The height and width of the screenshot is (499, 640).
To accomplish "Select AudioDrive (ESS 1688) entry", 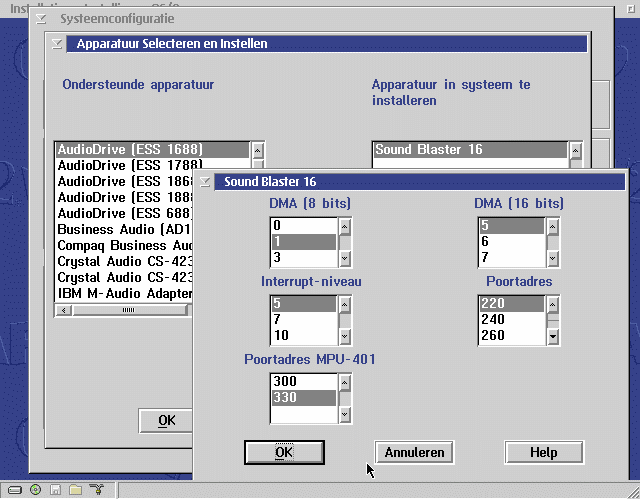I will (152, 150).
